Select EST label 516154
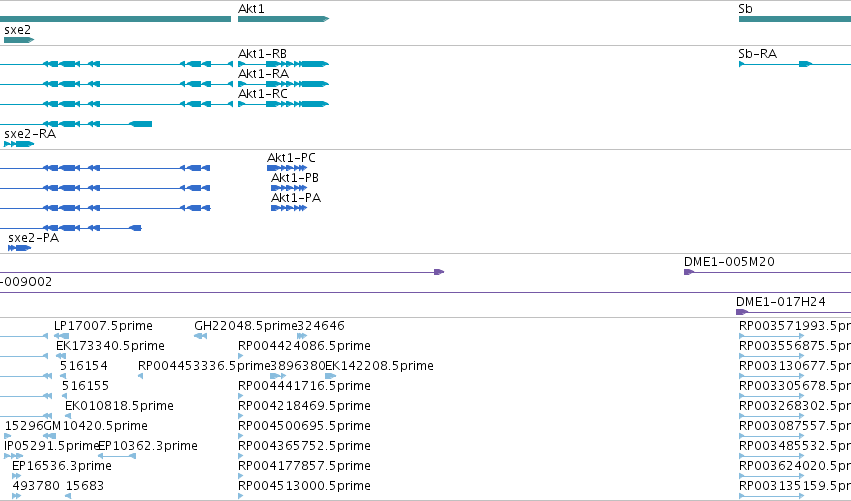This screenshot has width=851, height=501. click(84, 366)
